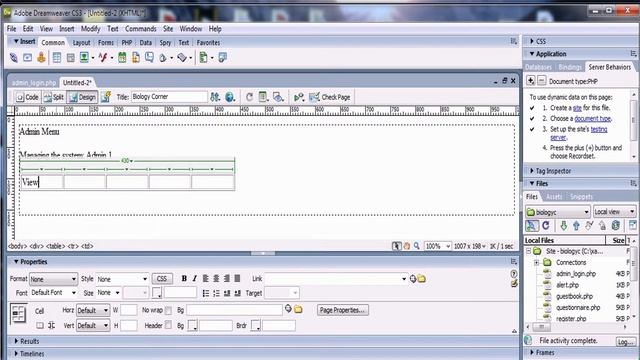640x360 pixels.
Task: Click the Images insert icon
Action: [x=84, y=58]
